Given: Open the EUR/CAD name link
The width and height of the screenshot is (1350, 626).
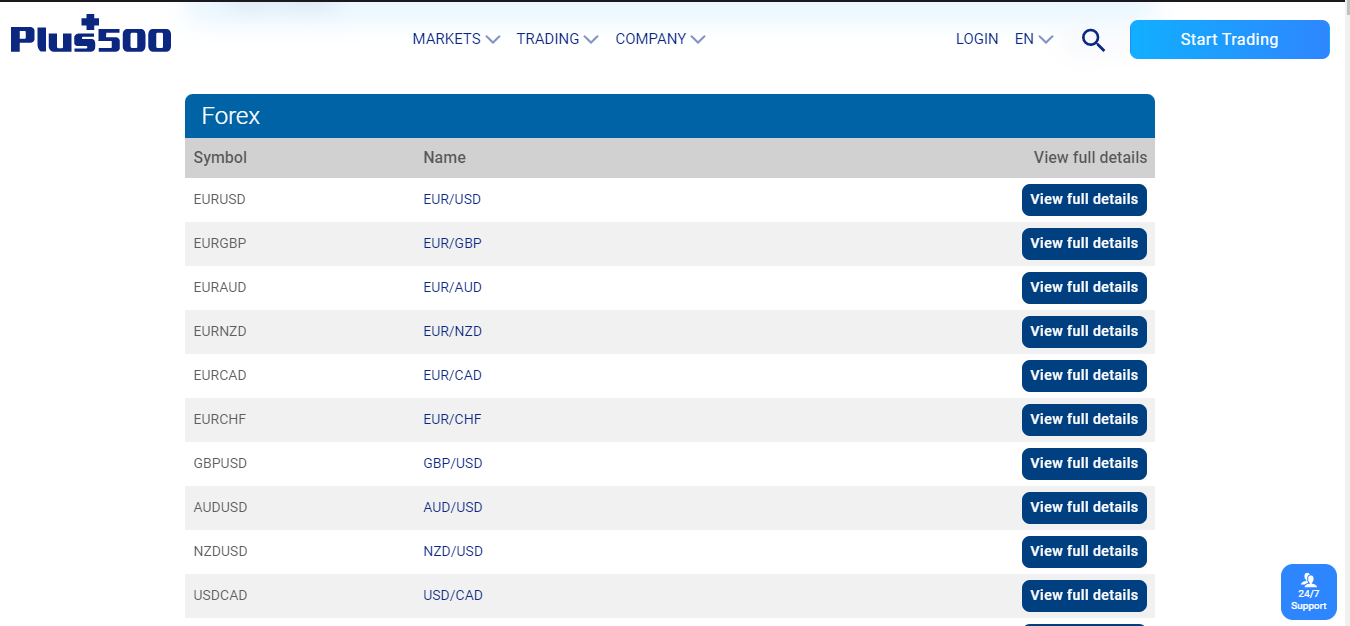Looking at the screenshot, I should tap(453, 375).
